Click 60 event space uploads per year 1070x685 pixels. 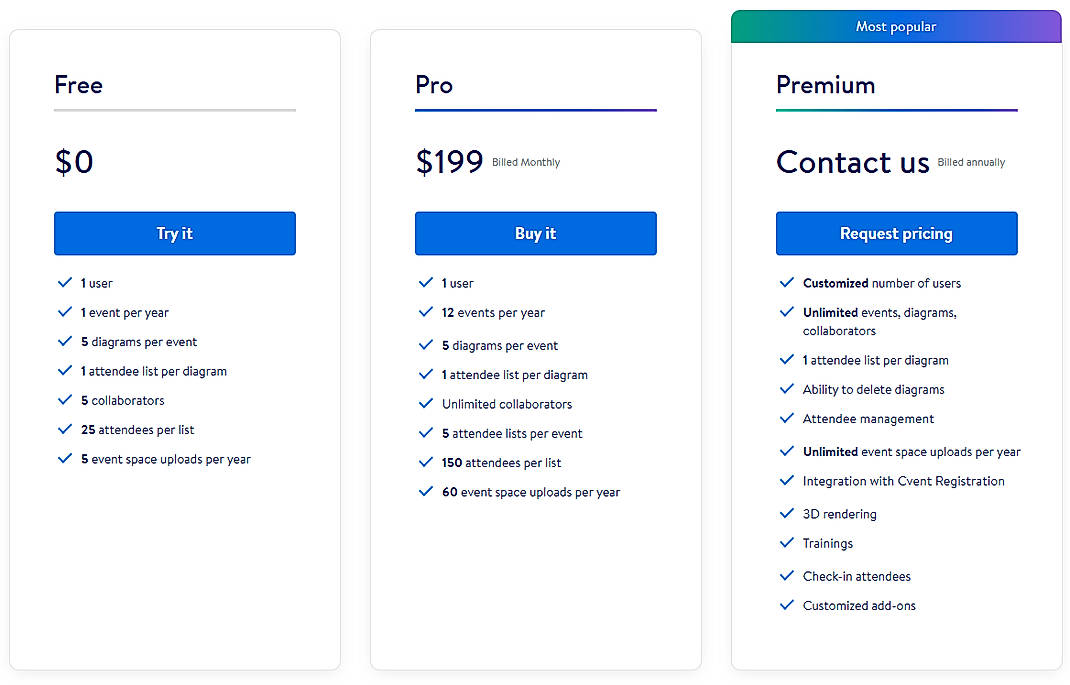(x=531, y=492)
